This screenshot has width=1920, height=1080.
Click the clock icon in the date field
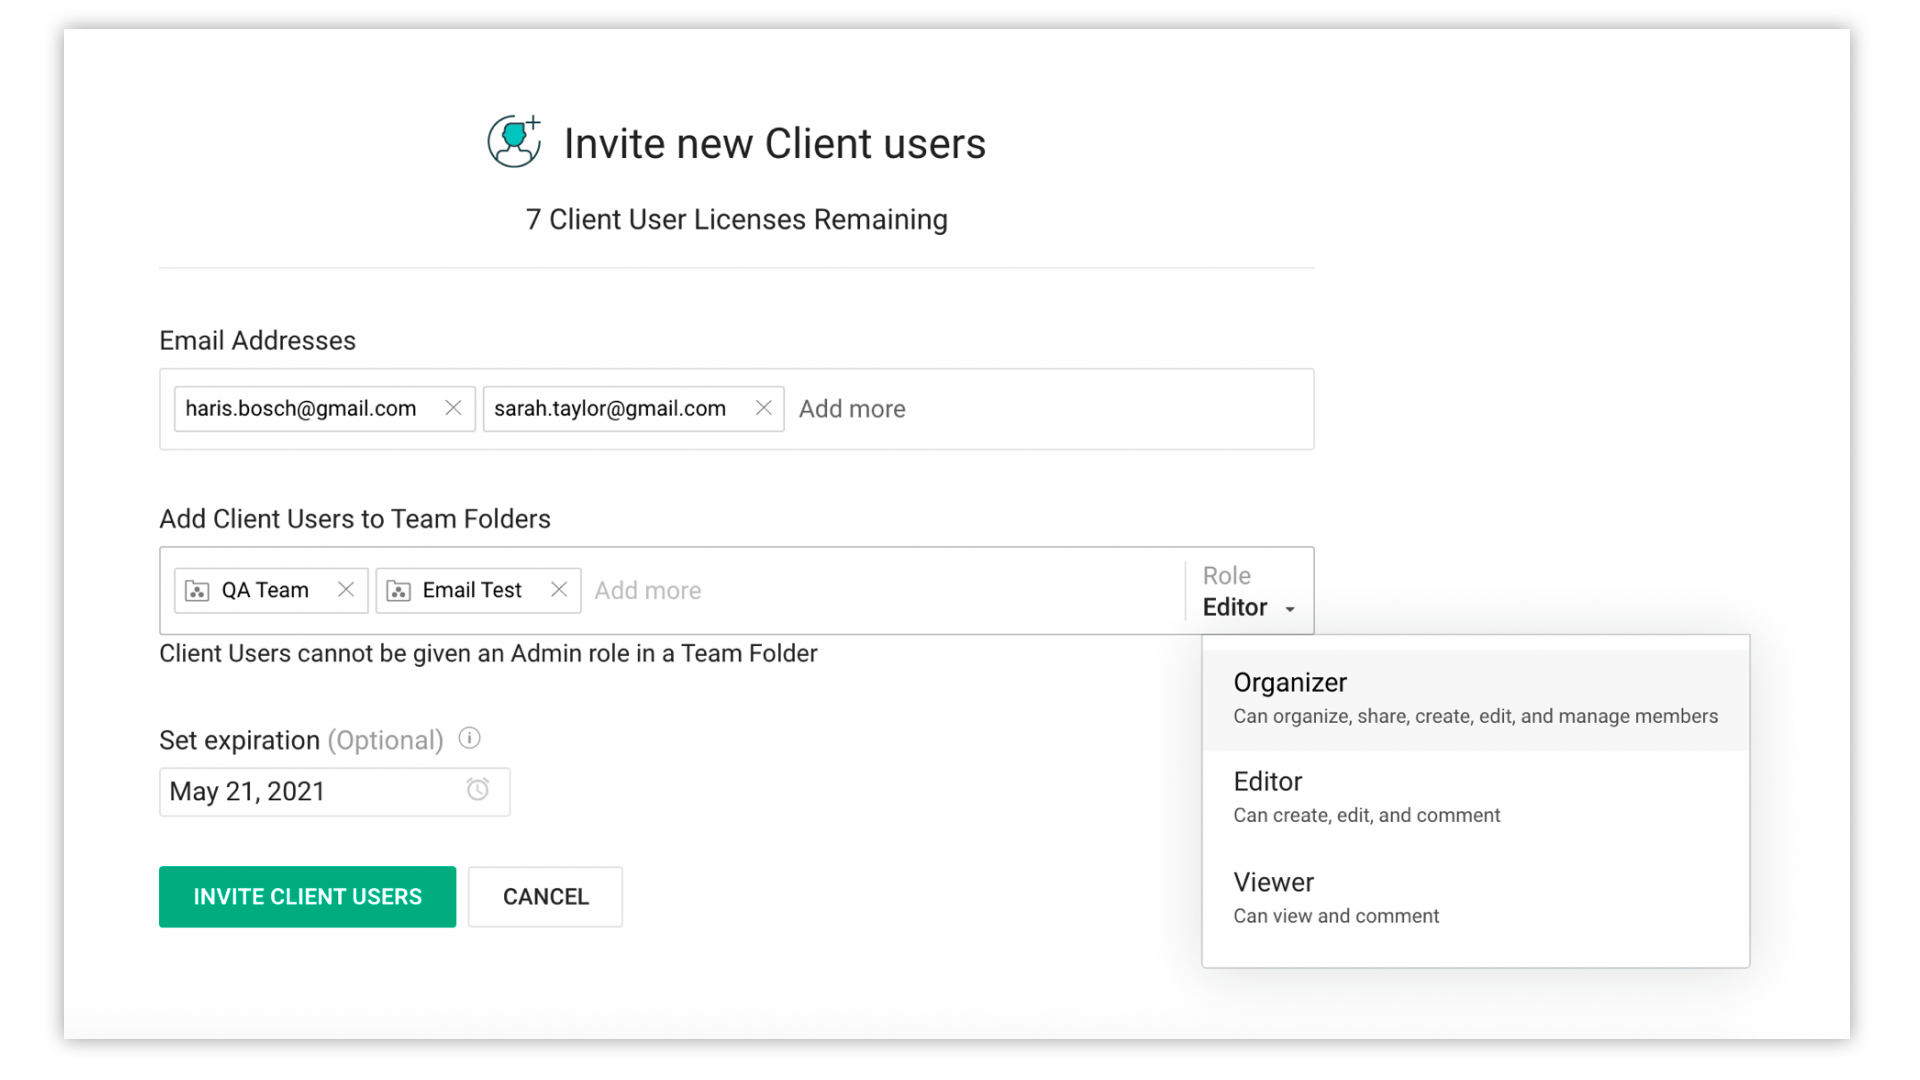click(478, 790)
